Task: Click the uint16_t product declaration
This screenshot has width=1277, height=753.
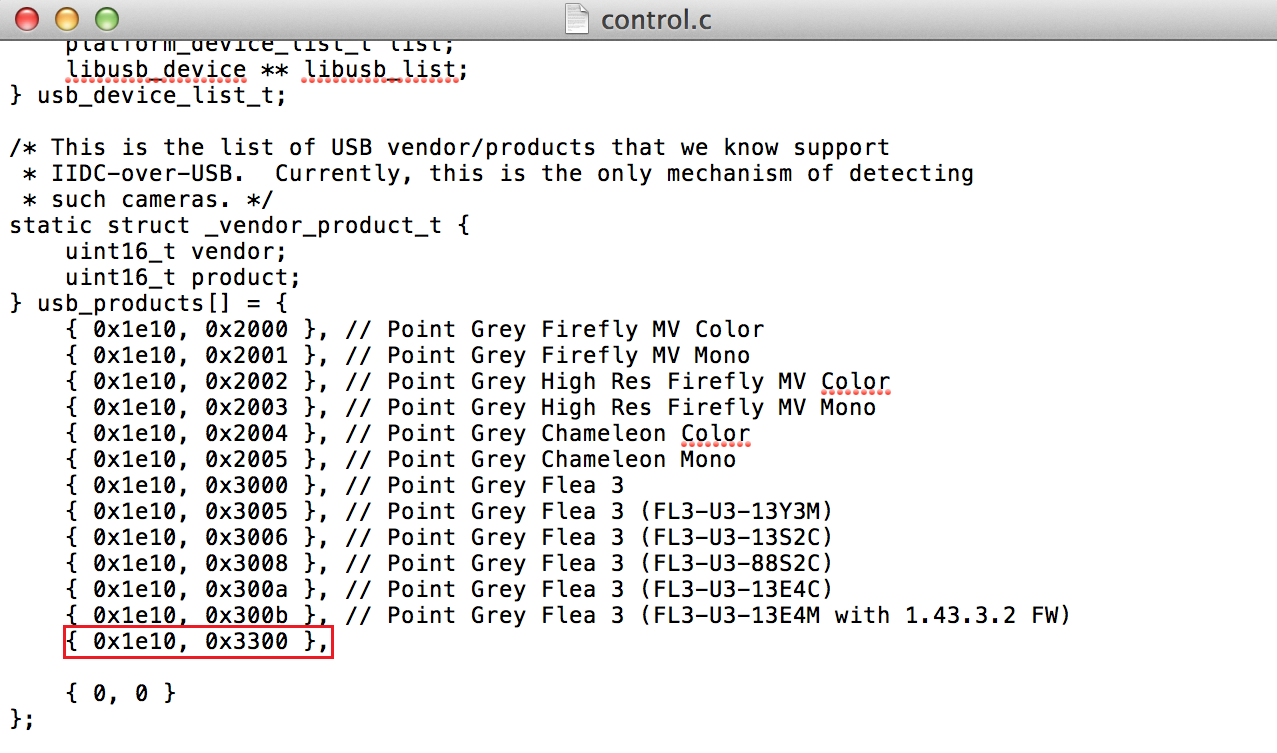Action: pos(183,278)
